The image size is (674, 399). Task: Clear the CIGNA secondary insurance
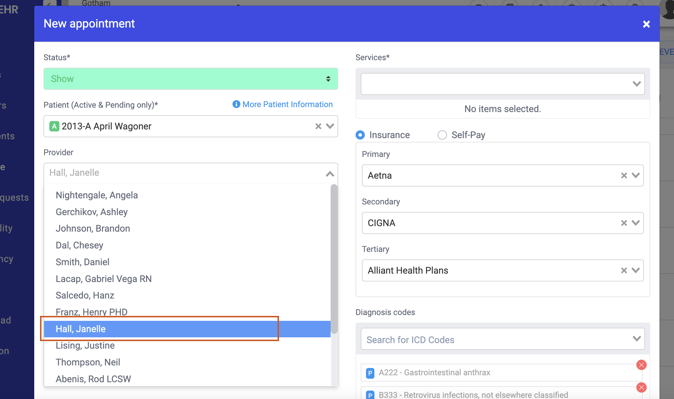point(624,223)
